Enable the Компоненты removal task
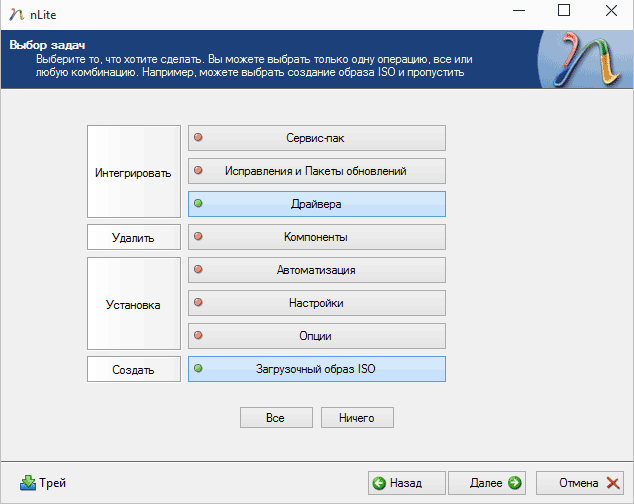The height and width of the screenshot is (504, 634). (x=317, y=237)
